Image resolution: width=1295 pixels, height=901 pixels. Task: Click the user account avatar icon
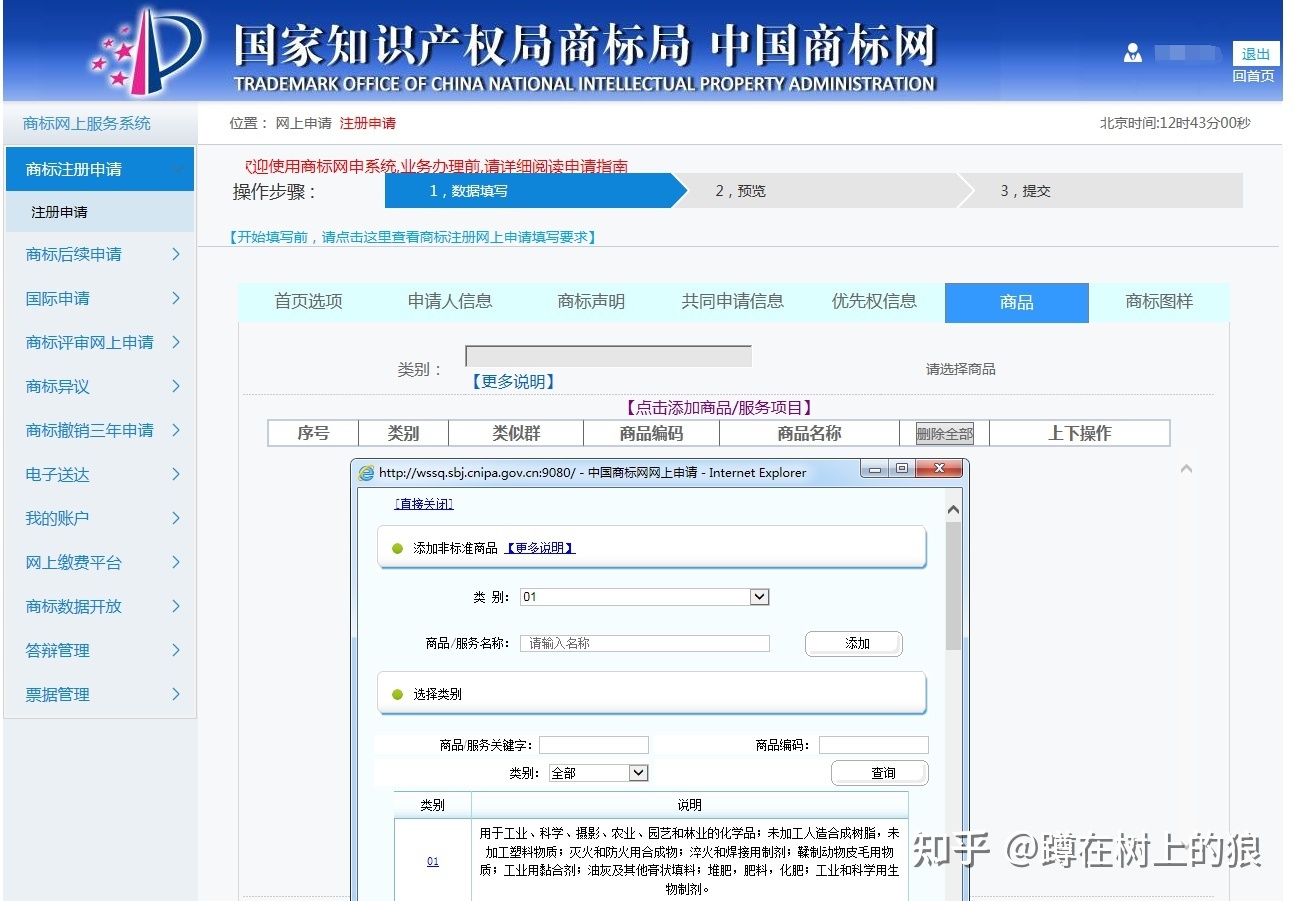pyautogui.click(x=1132, y=53)
